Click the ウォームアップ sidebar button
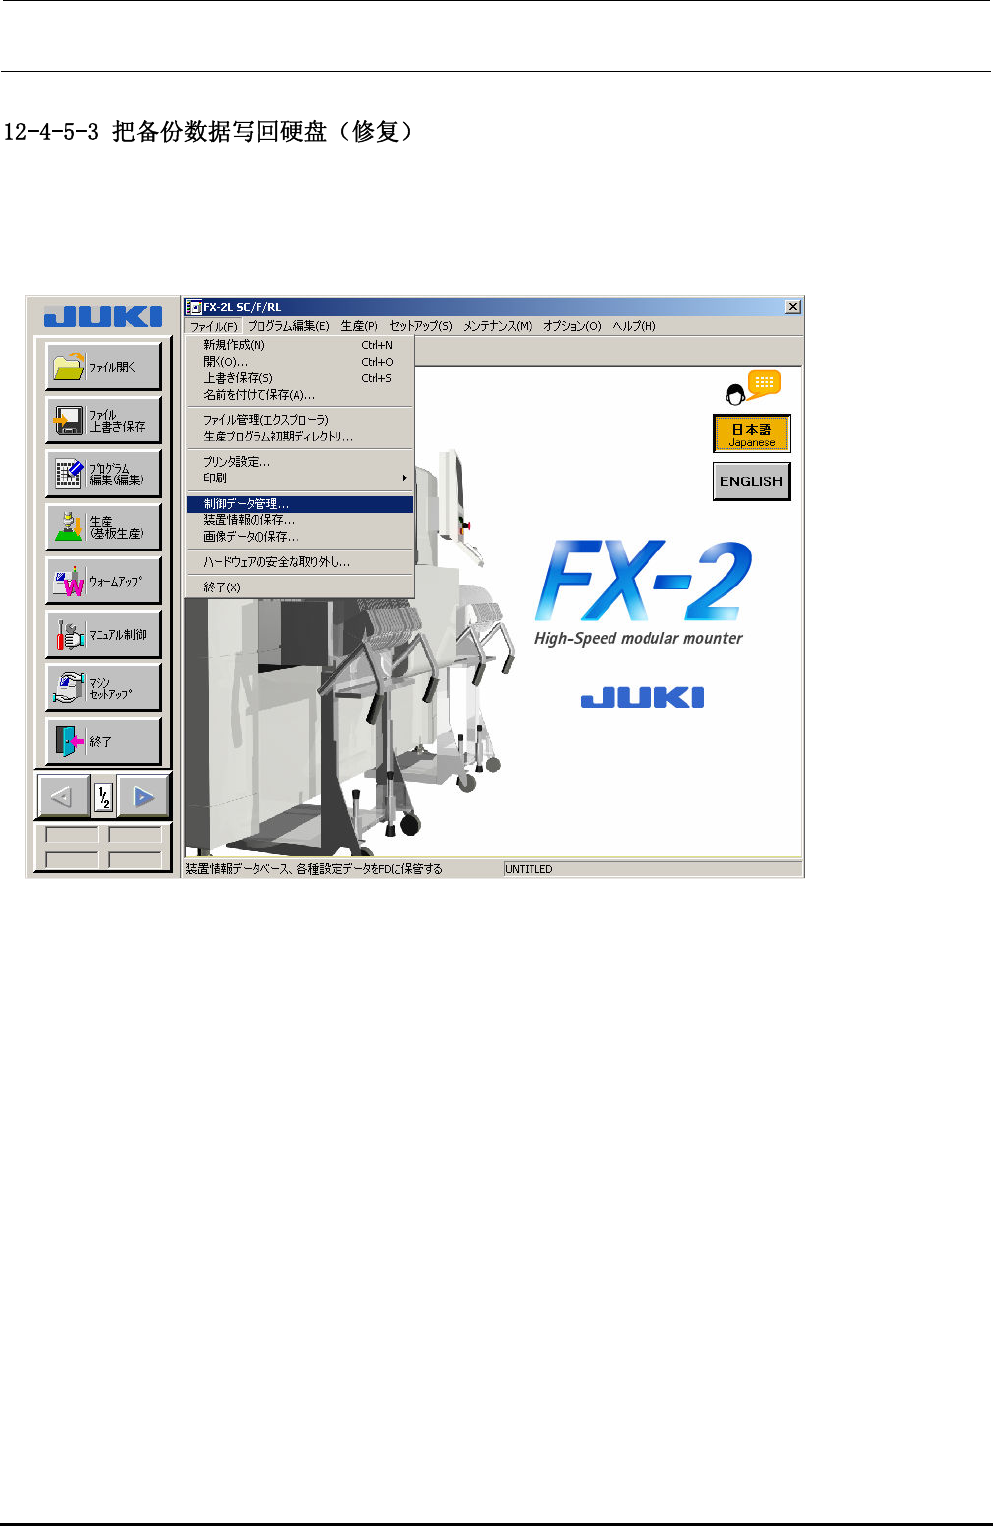The image size is (993, 1526). tap(103, 581)
